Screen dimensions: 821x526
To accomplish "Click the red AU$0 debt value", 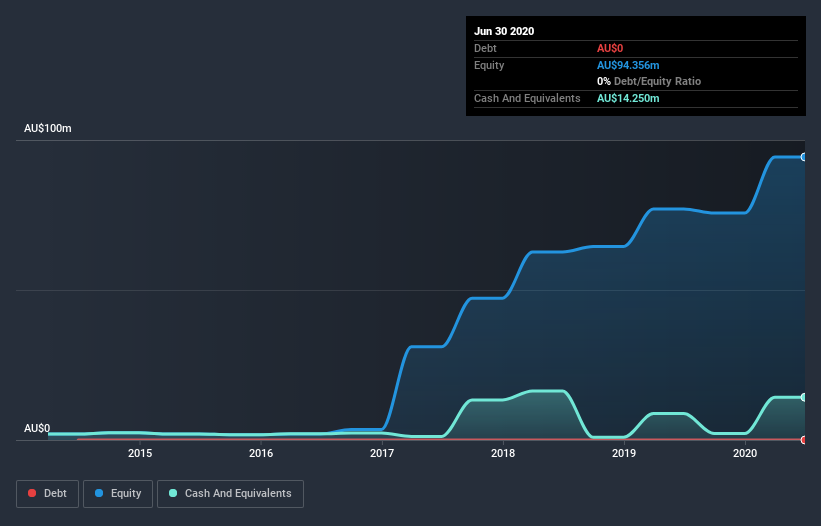I will pos(610,48).
